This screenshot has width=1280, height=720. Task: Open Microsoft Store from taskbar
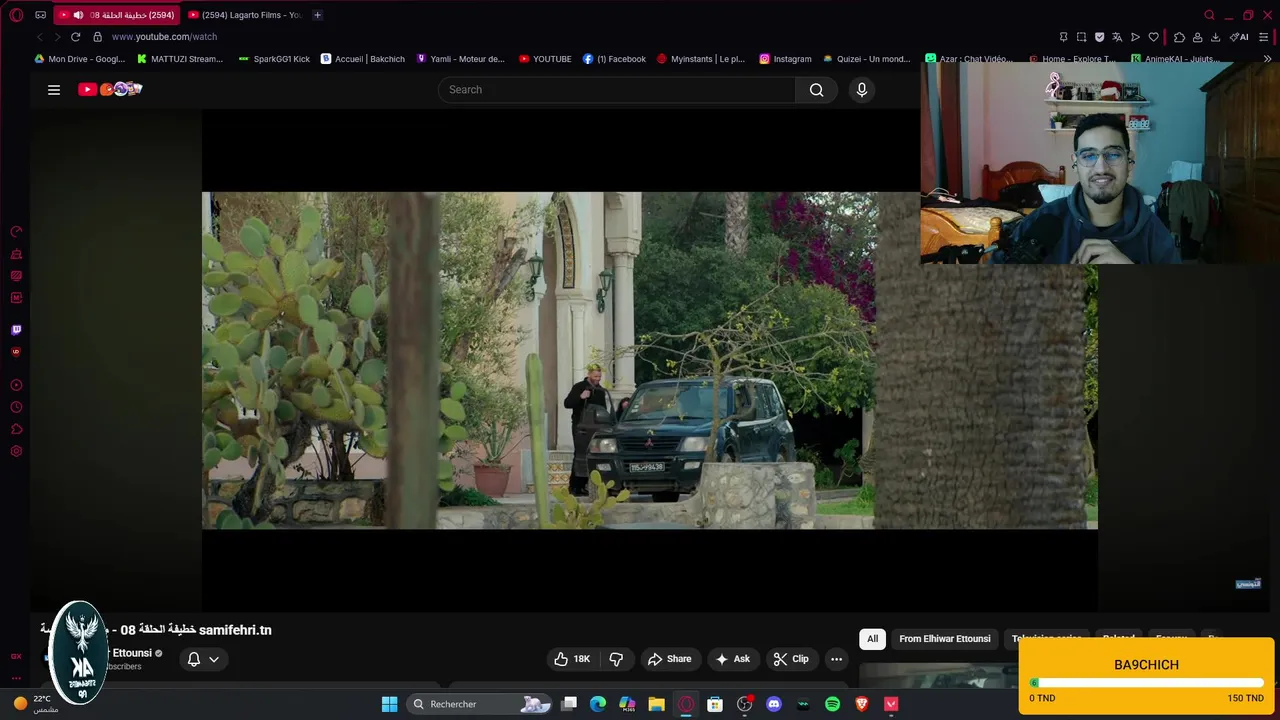coord(715,704)
